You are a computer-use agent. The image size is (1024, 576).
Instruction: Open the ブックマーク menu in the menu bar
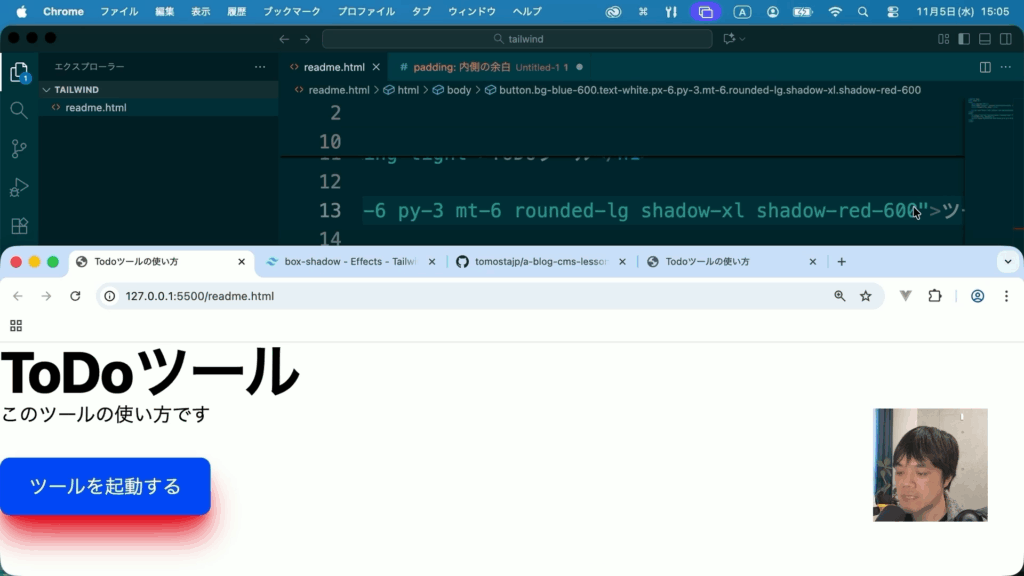point(292,12)
